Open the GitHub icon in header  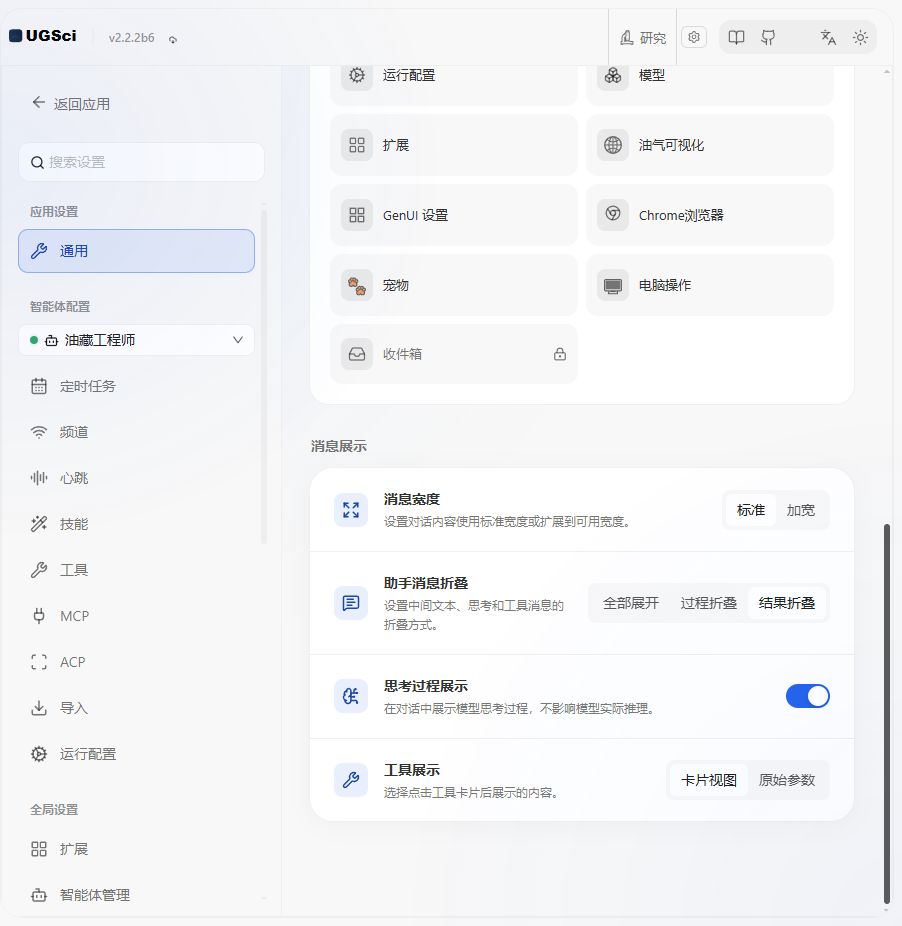(x=768, y=38)
